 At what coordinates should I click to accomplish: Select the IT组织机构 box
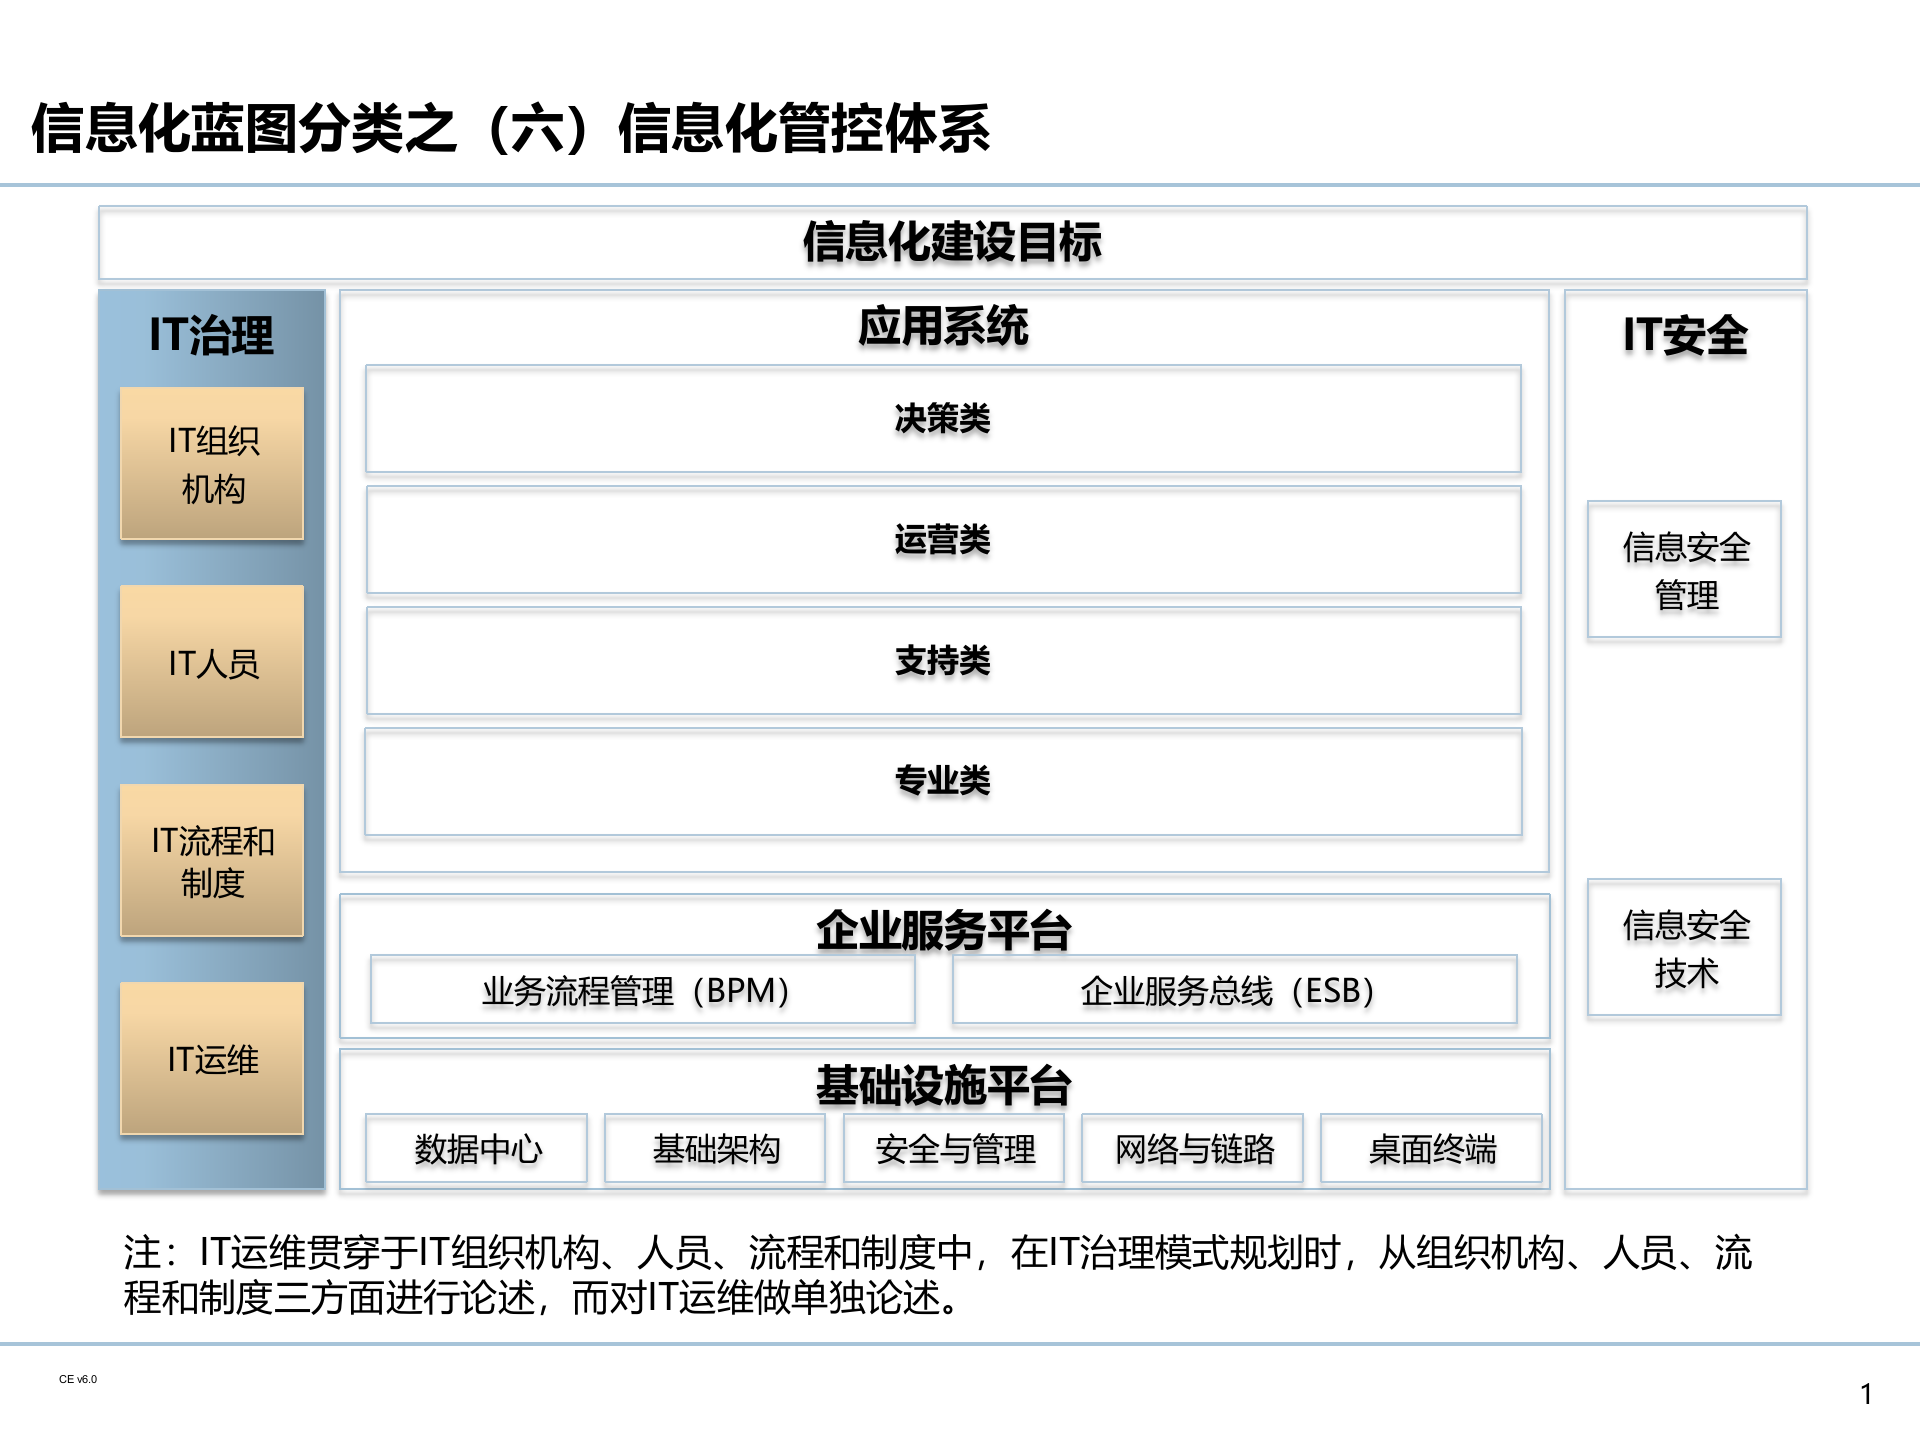tap(211, 462)
